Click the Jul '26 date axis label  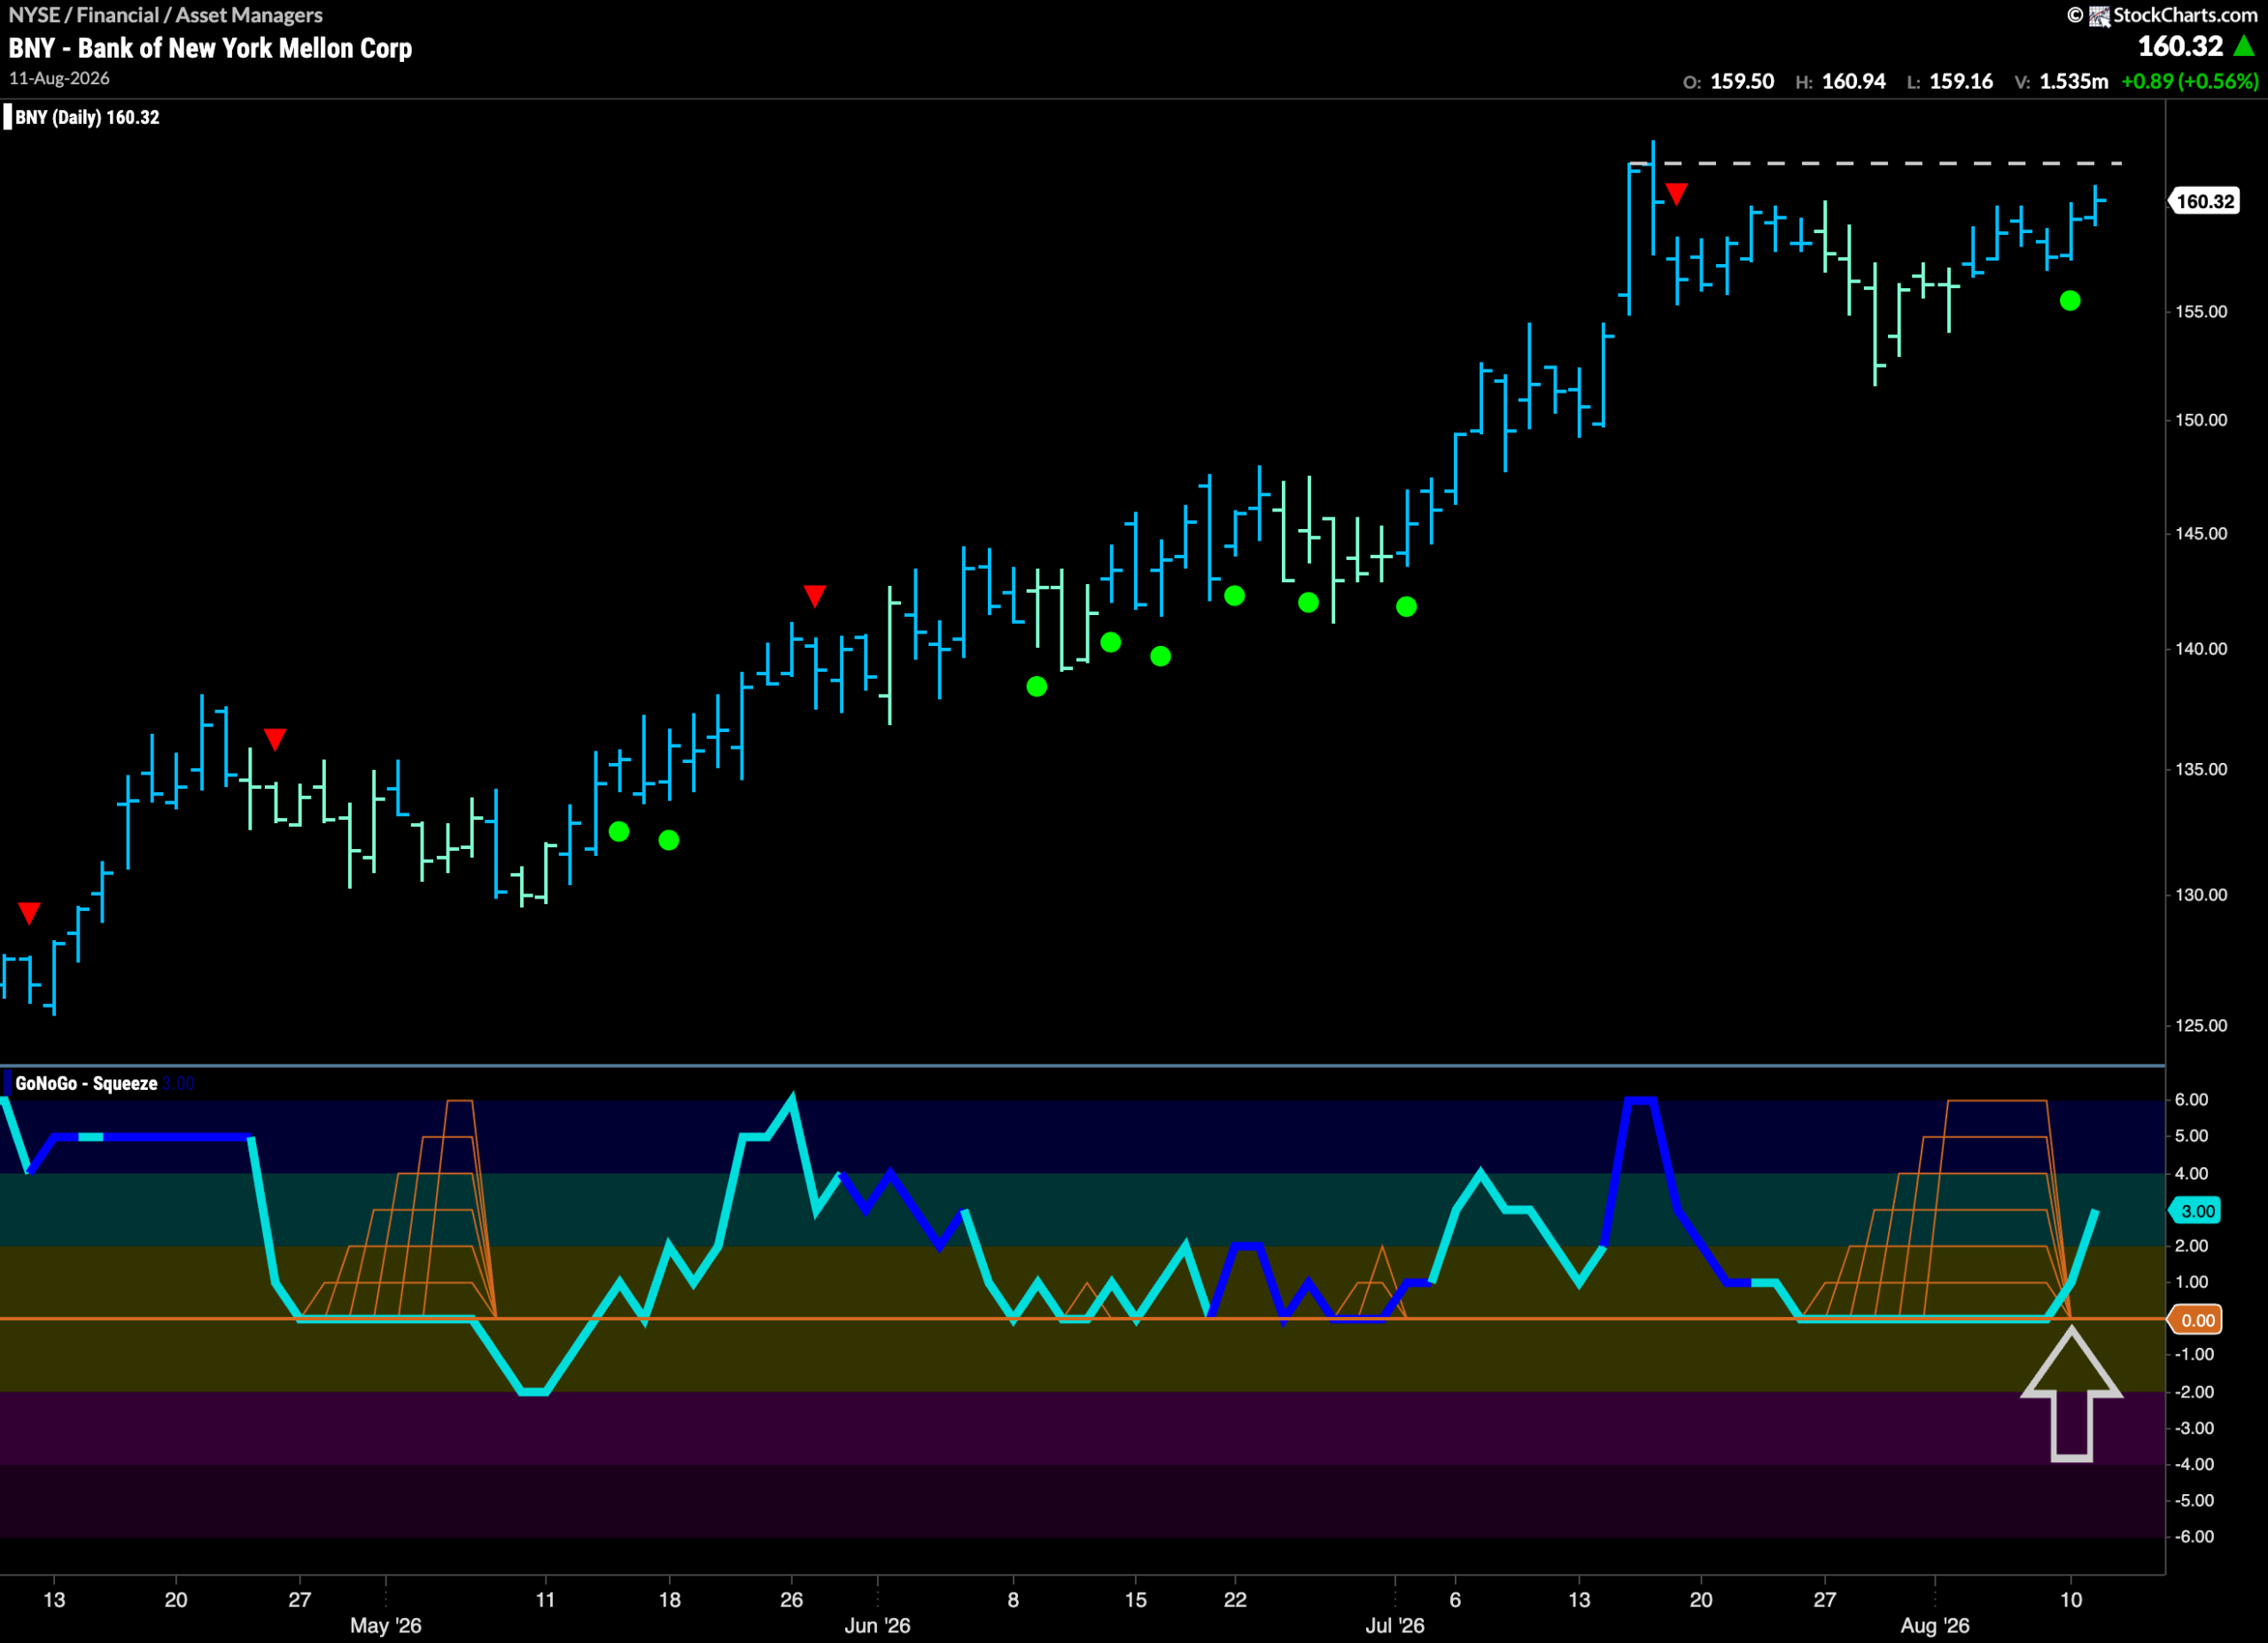(x=1395, y=1626)
